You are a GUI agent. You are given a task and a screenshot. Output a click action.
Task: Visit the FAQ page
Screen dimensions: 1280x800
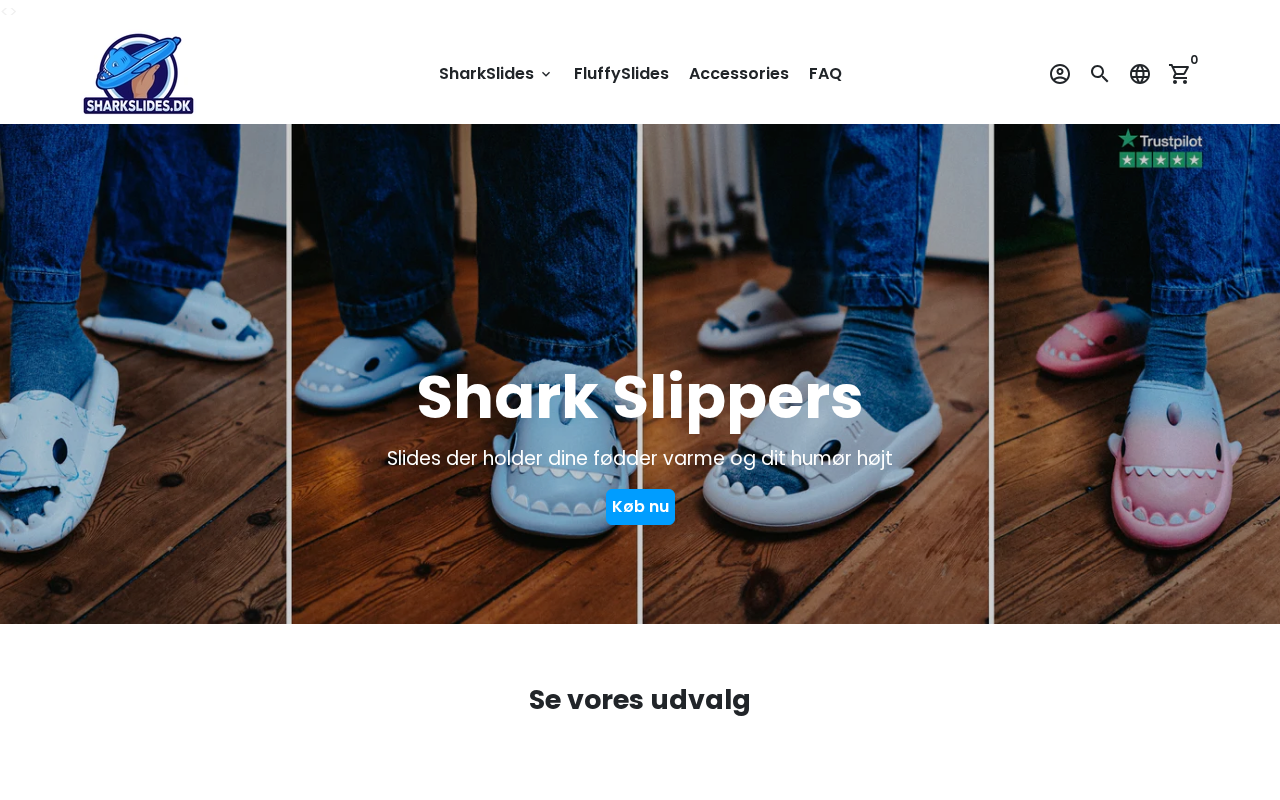click(x=825, y=74)
